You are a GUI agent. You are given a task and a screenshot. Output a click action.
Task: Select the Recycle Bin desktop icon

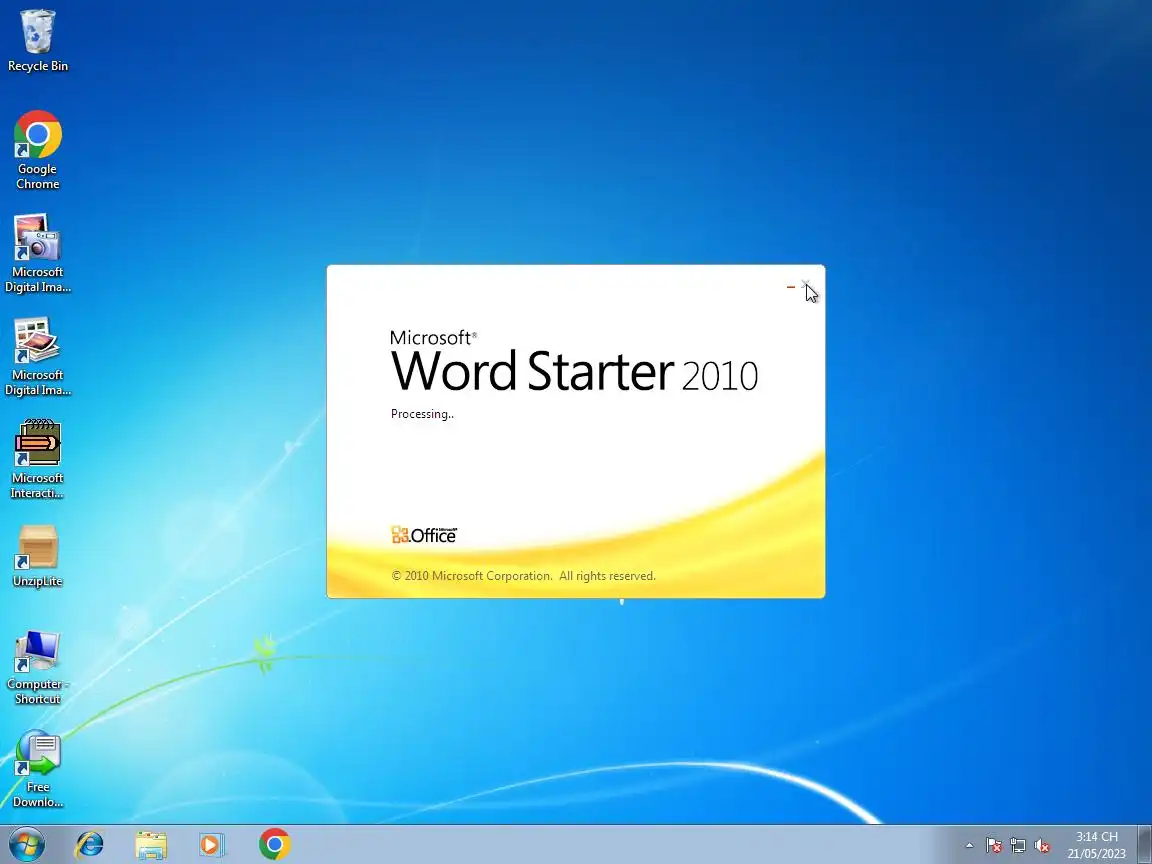37,41
